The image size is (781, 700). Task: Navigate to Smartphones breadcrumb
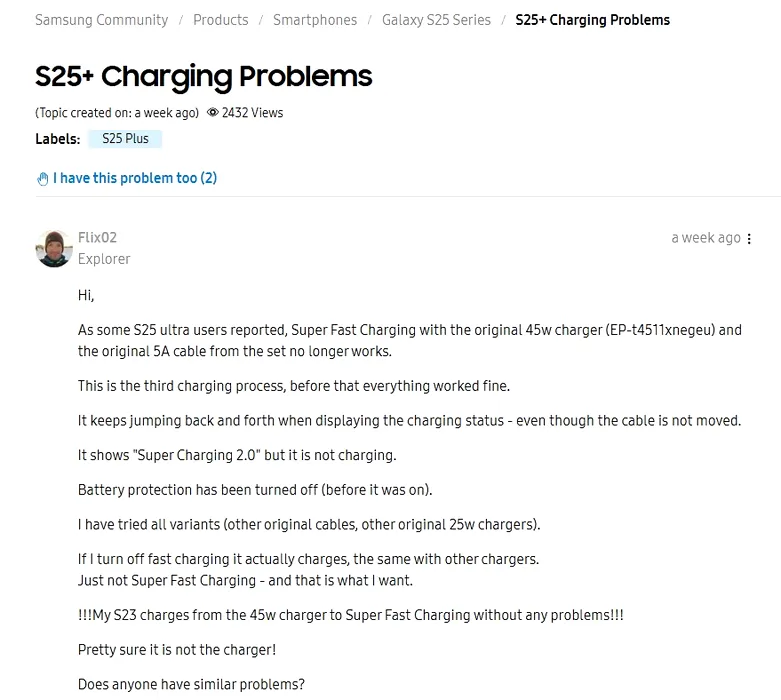pyautogui.click(x=315, y=20)
